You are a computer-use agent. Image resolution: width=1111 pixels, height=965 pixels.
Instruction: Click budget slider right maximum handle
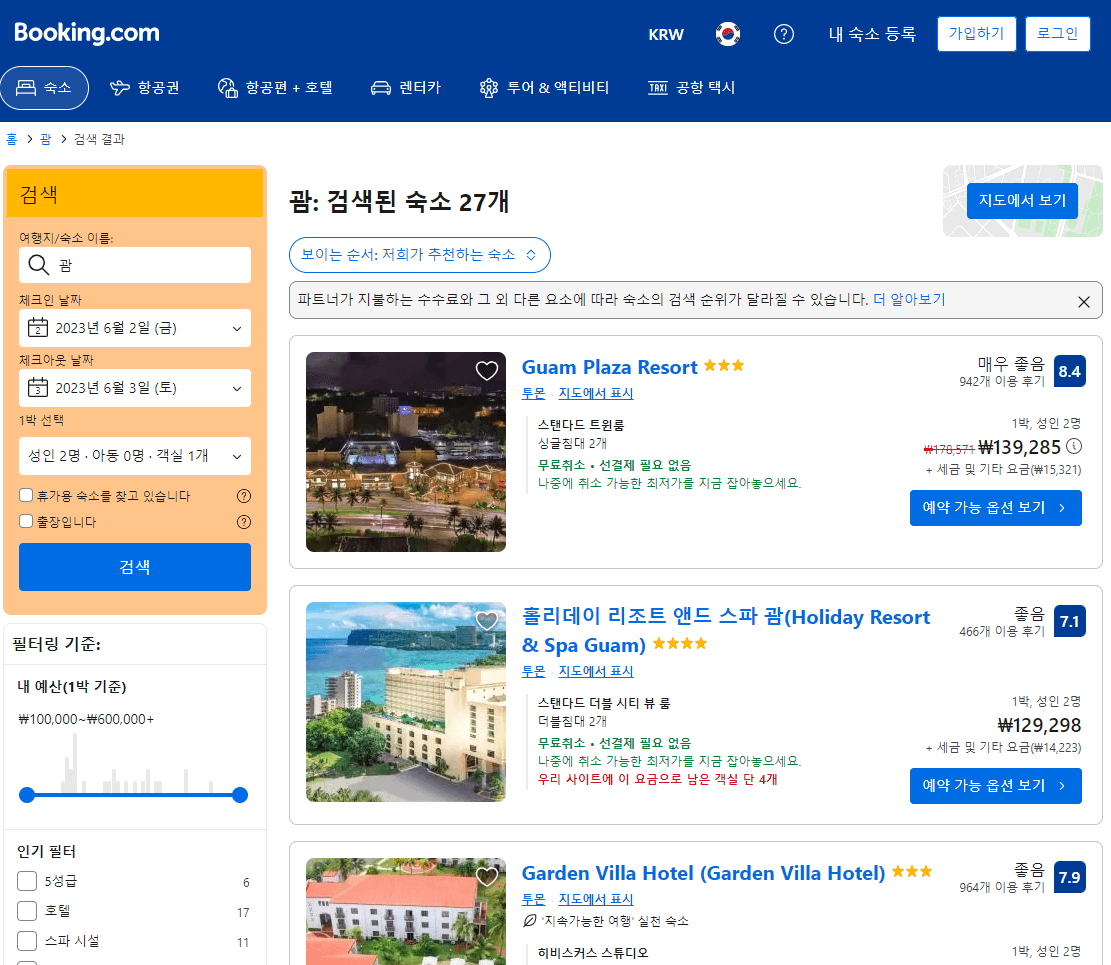pos(240,795)
